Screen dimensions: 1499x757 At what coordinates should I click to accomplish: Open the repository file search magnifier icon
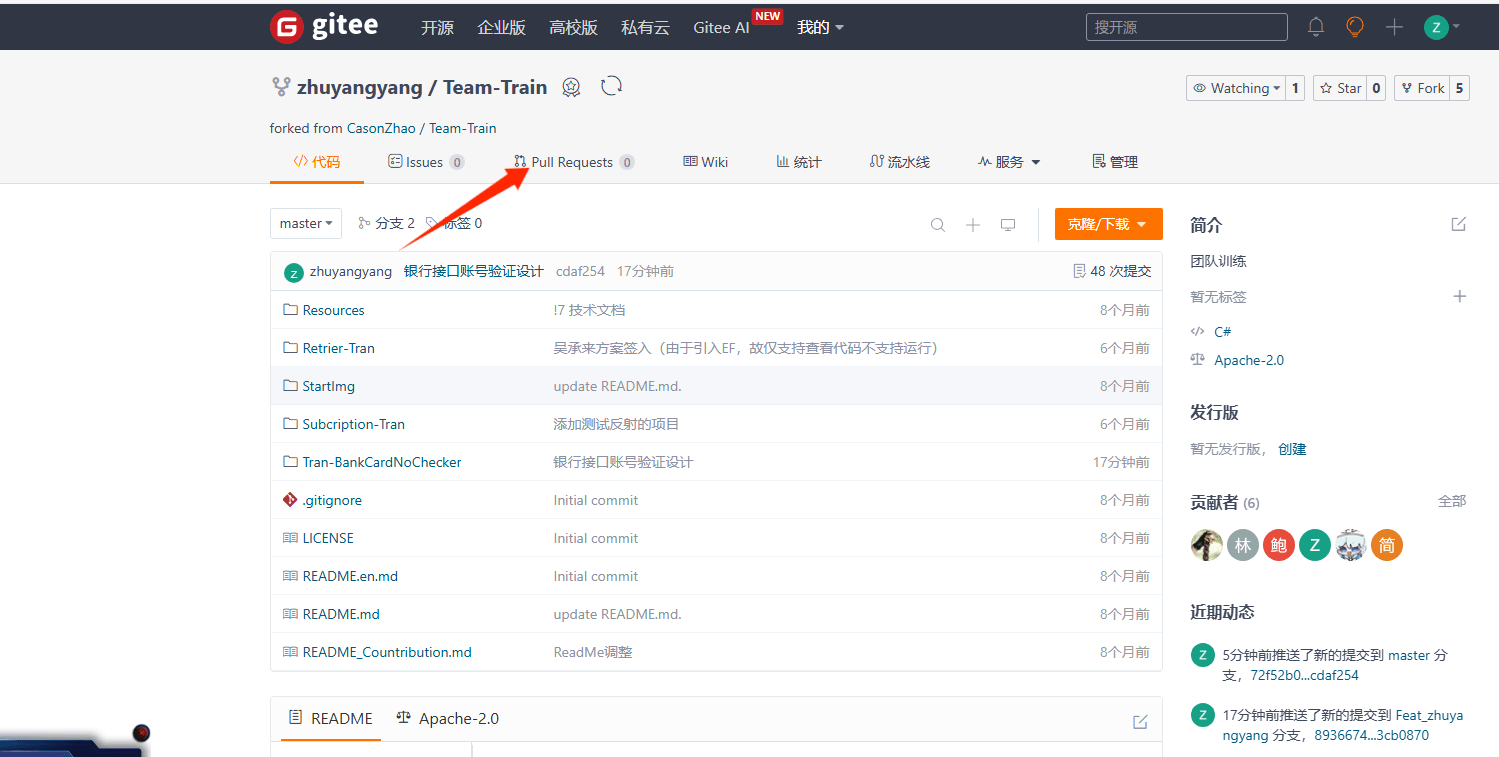[937, 224]
